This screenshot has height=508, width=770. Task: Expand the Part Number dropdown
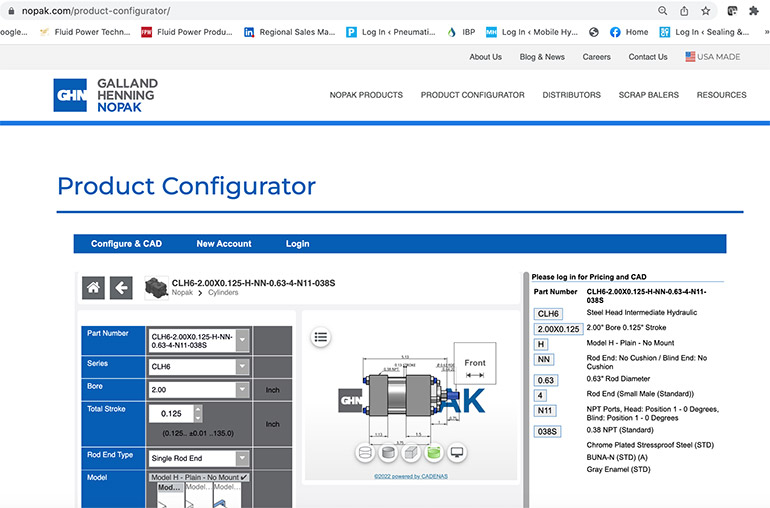tap(243, 340)
